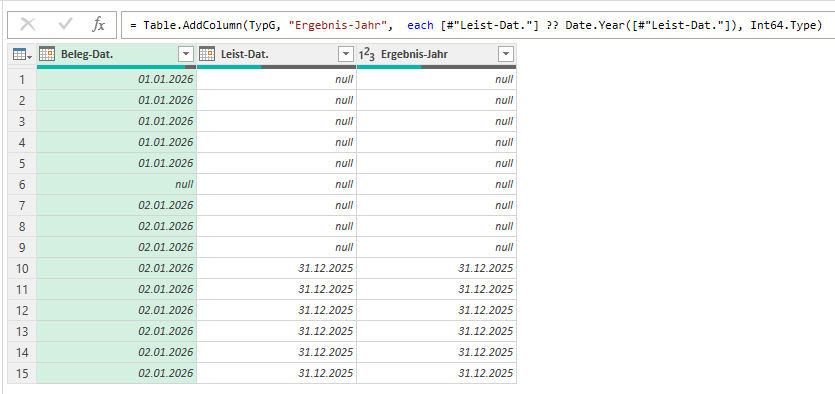Click Leist-Dat. cell 31.12.2025 in row 15
This screenshot has height=394, width=835.
pos(276,373)
